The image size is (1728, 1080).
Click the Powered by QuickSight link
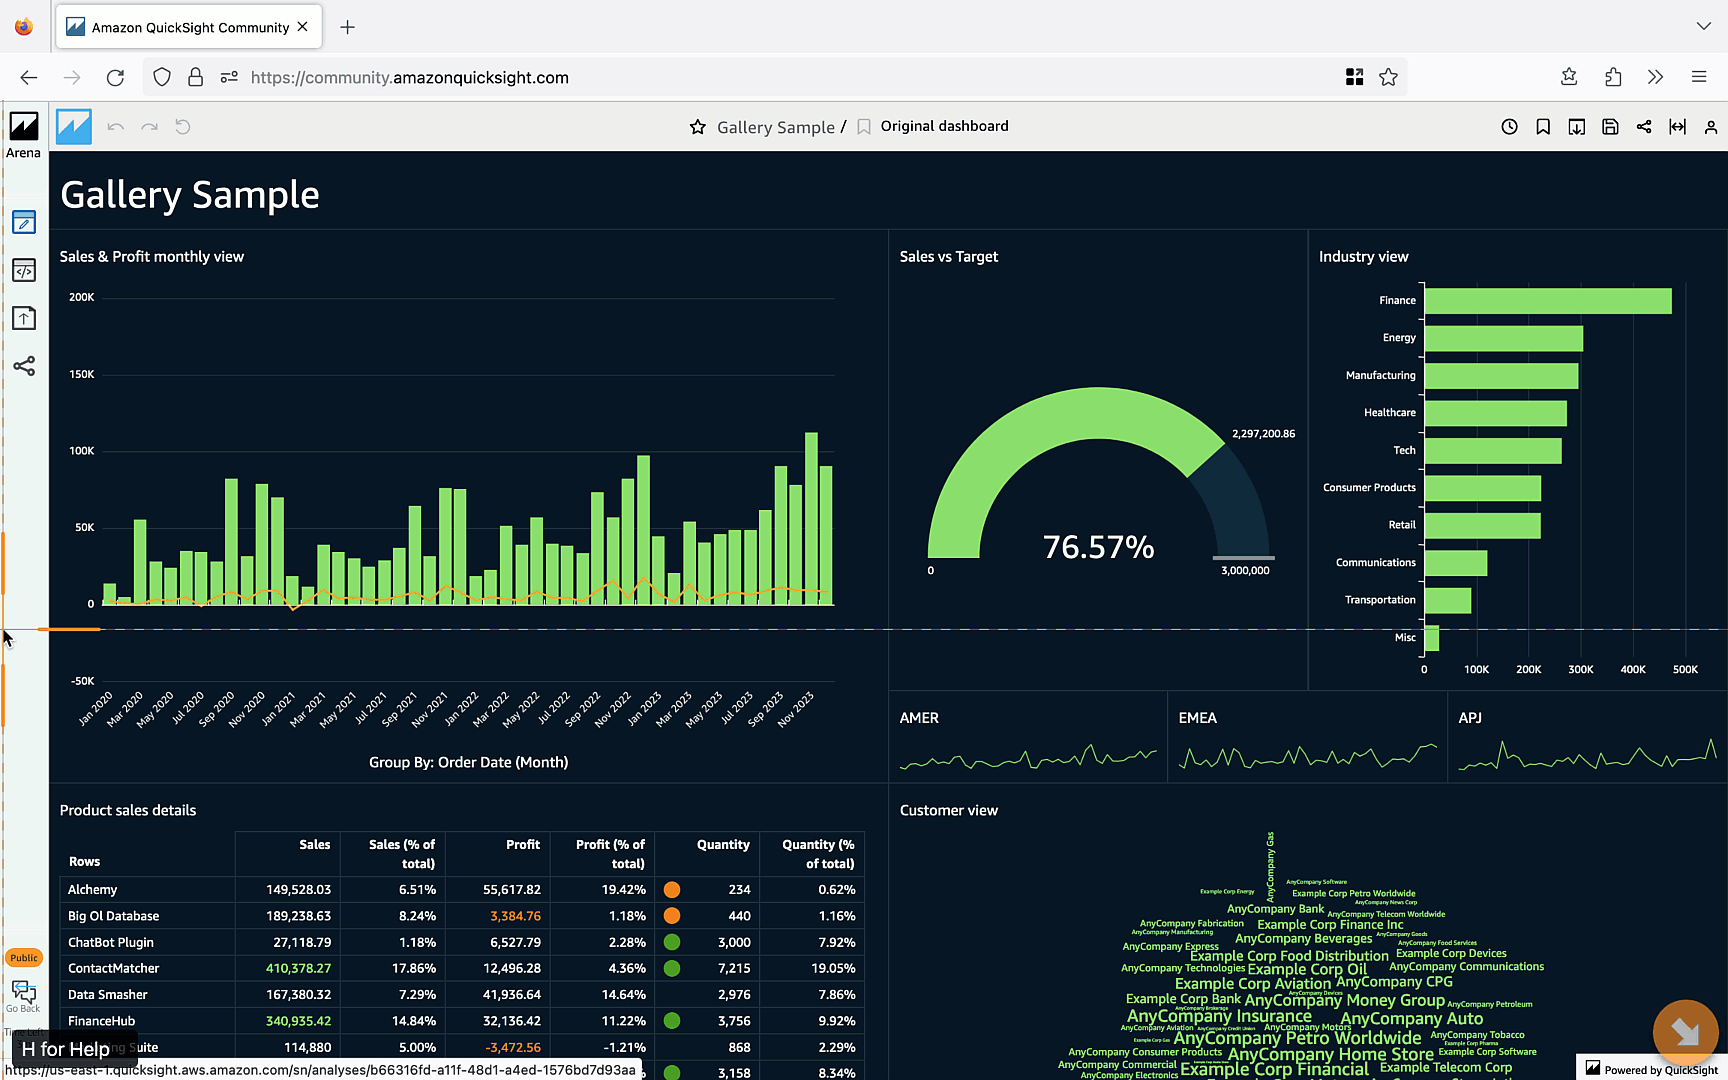(1652, 1069)
